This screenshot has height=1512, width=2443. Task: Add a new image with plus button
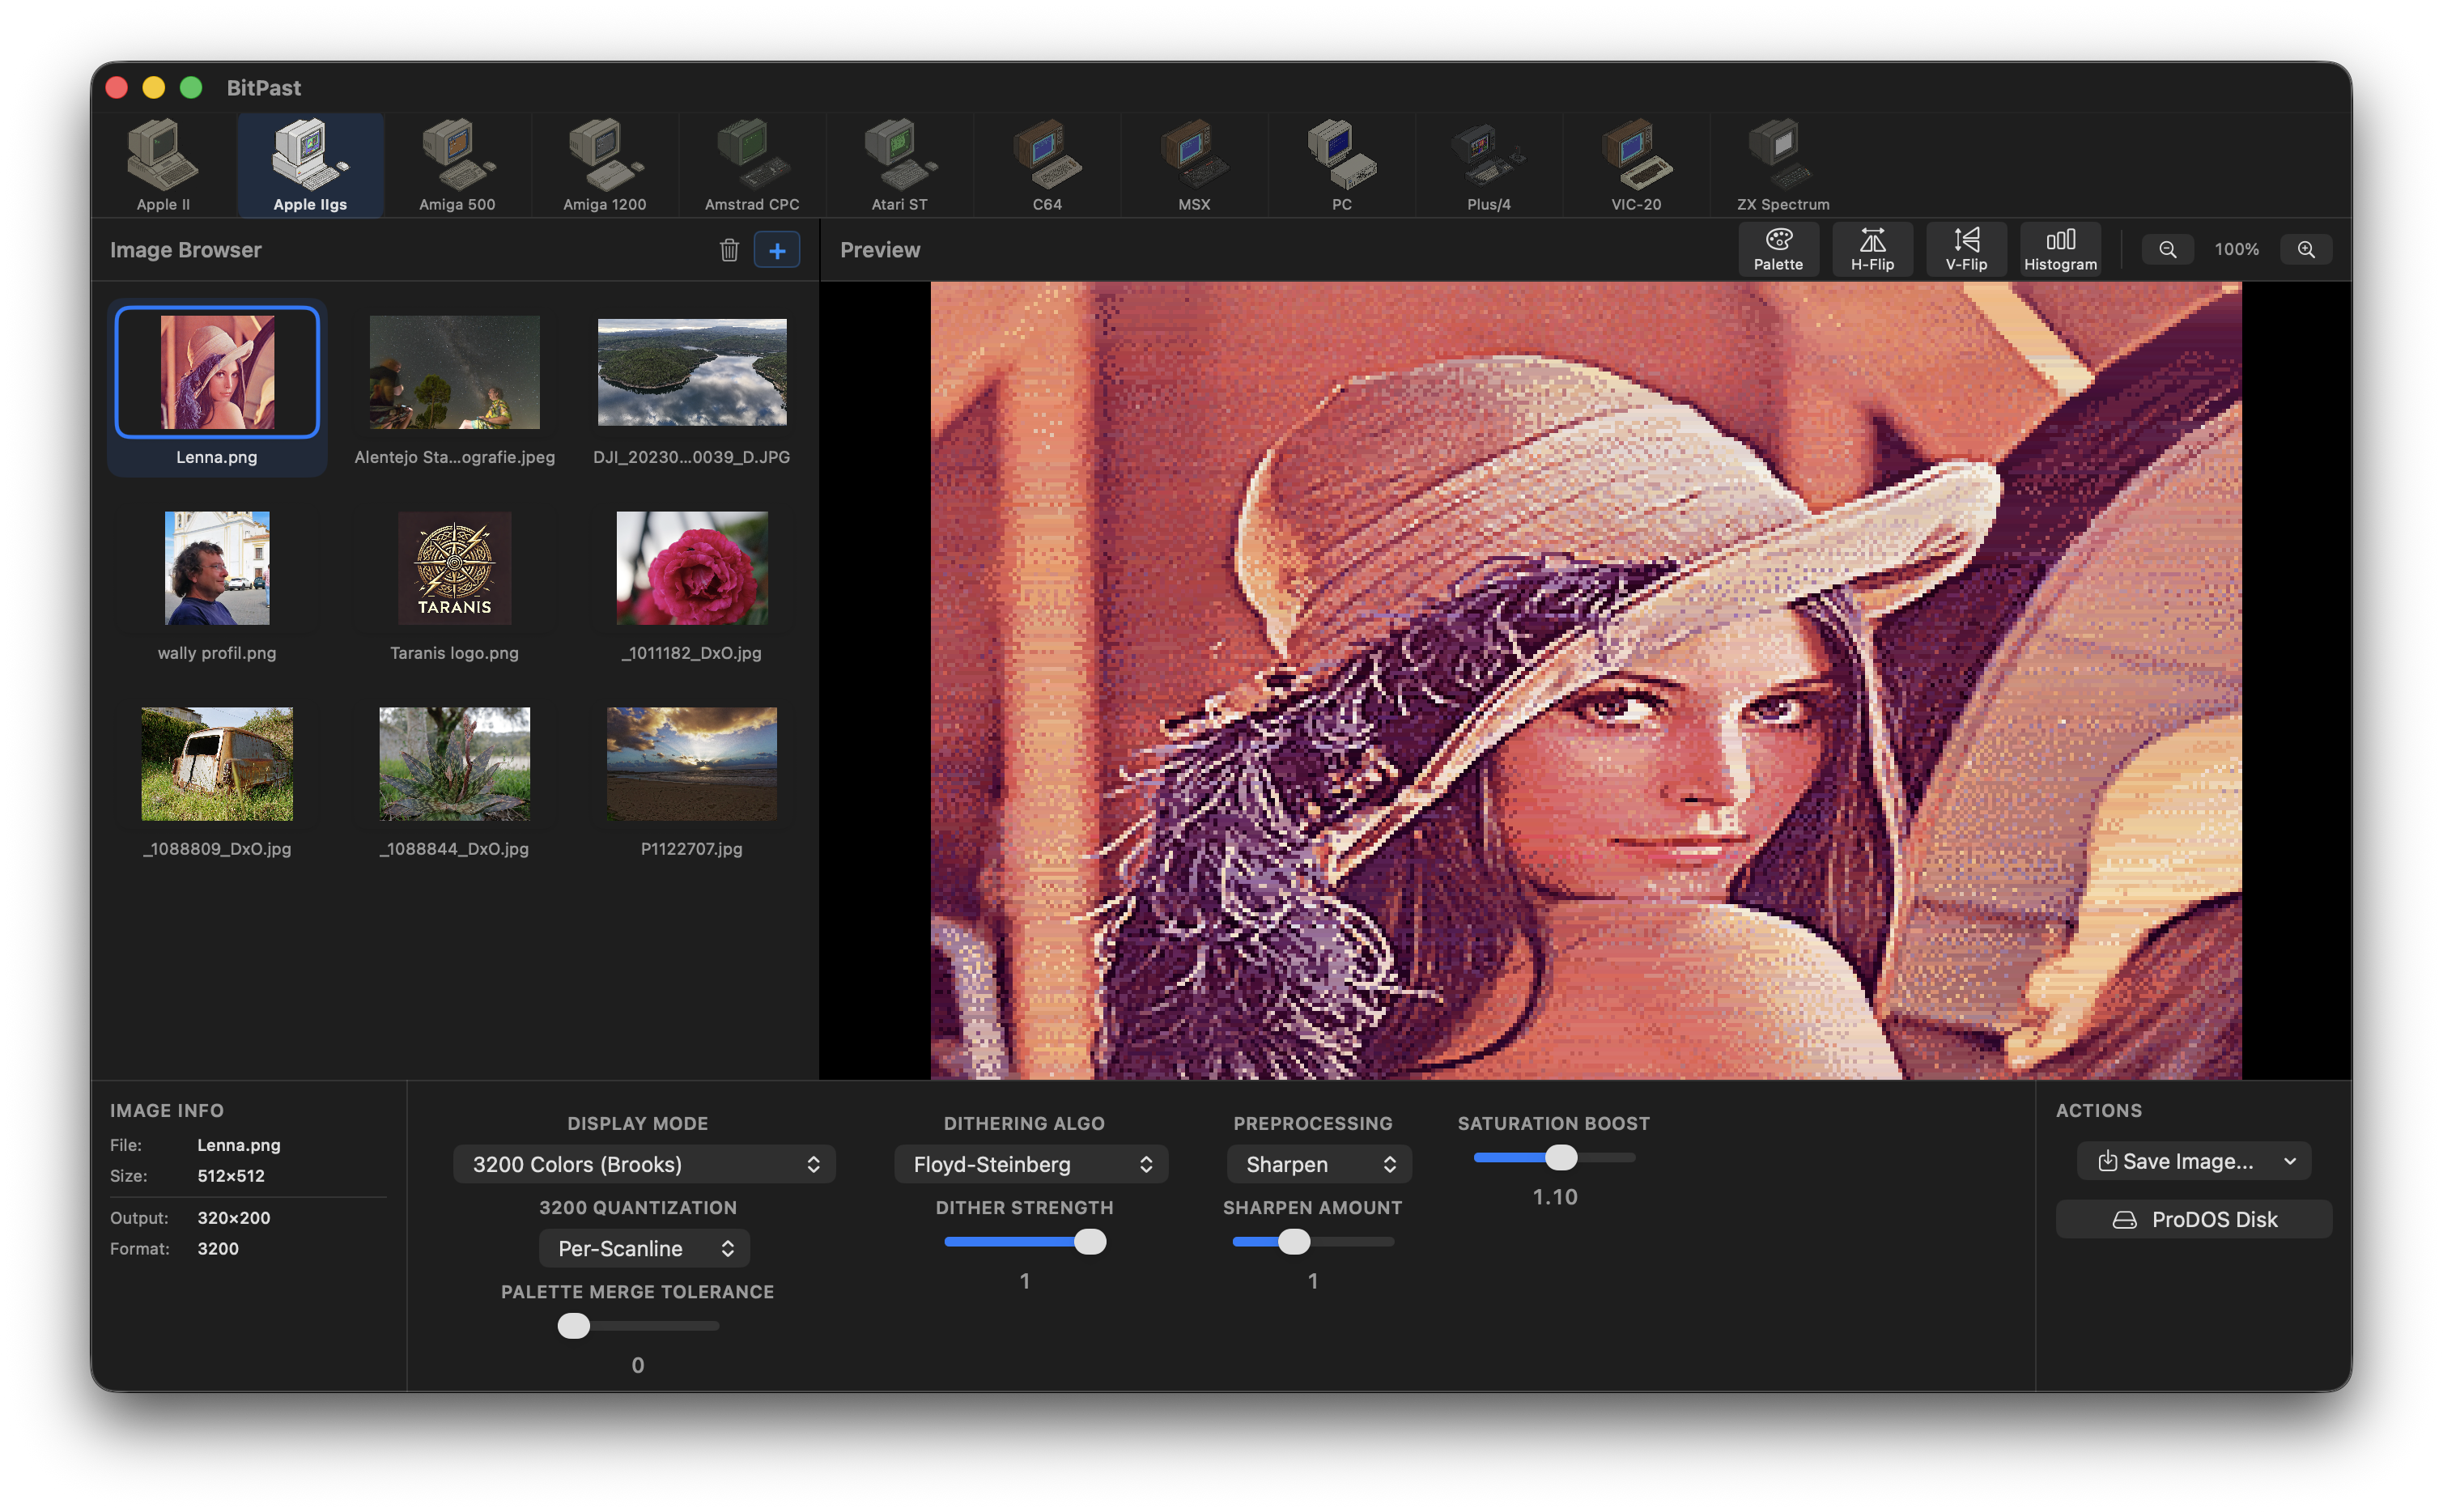(x=776, y=250)
